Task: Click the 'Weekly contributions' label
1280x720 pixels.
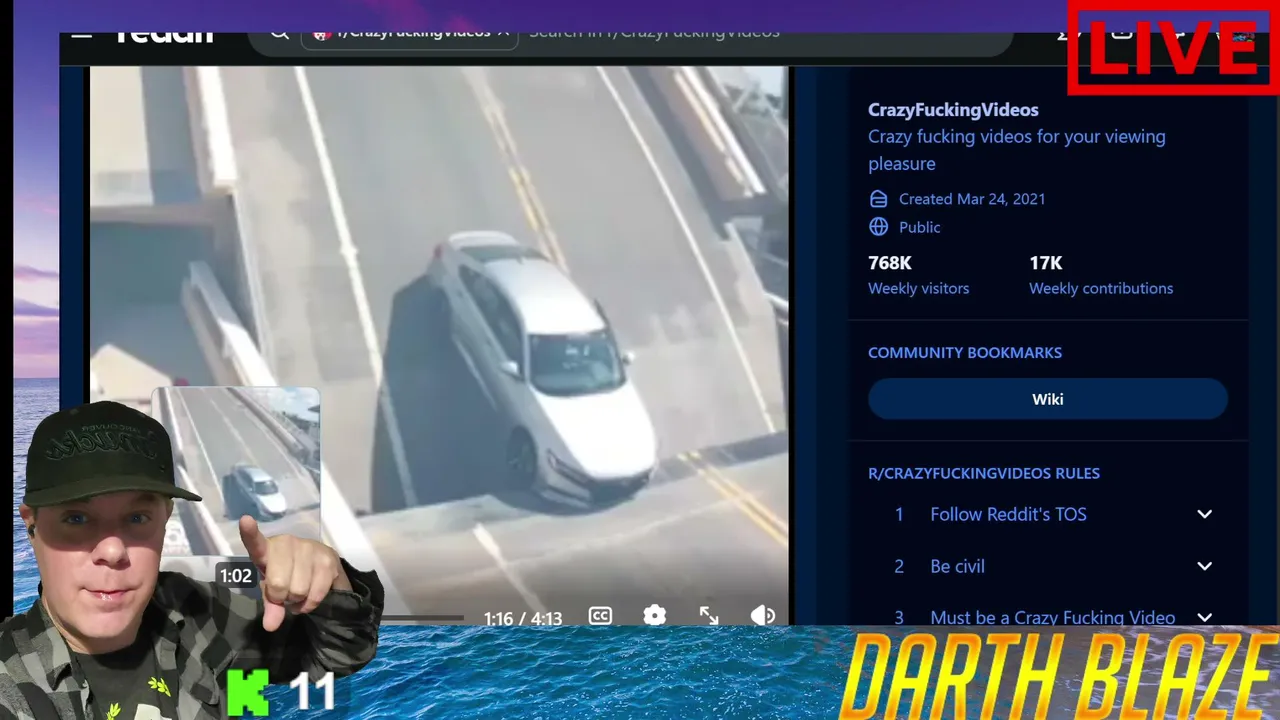Action: [x=1102, y=288]
